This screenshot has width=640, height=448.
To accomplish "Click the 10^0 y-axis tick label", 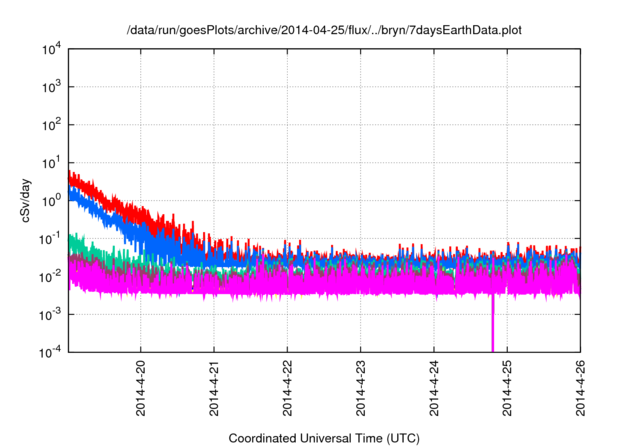I will tap(51, 201).
